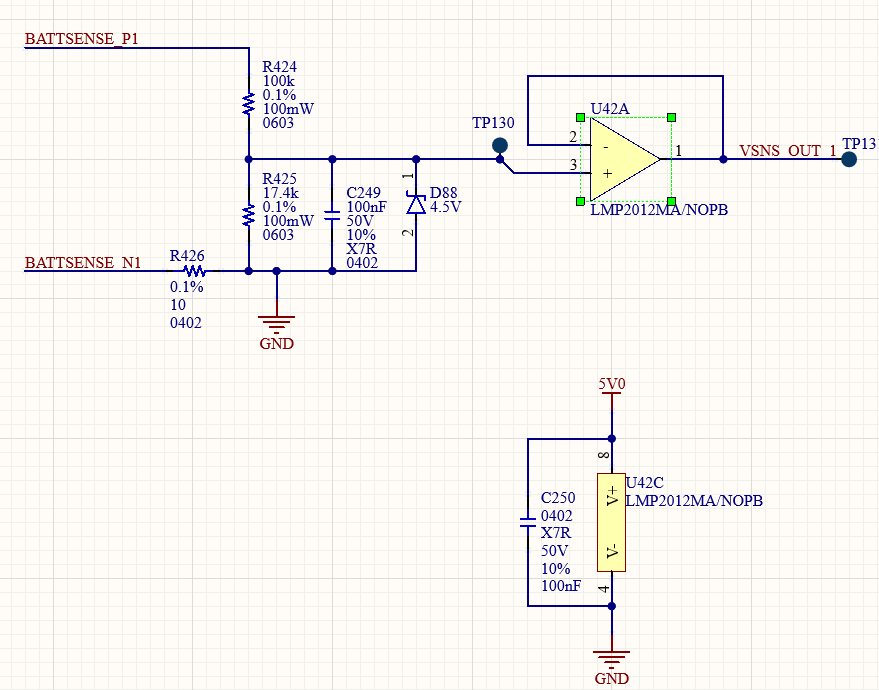Select Zener diode D88 symbol
879x690 pixels.
(x=416, y=204)
